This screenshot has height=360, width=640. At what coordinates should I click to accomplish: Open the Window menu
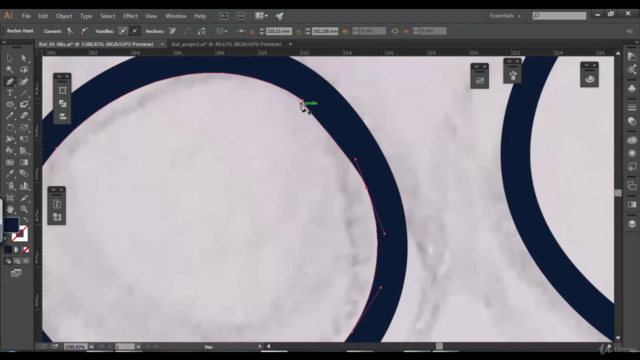pyautogui.click(x=176, y=16)
